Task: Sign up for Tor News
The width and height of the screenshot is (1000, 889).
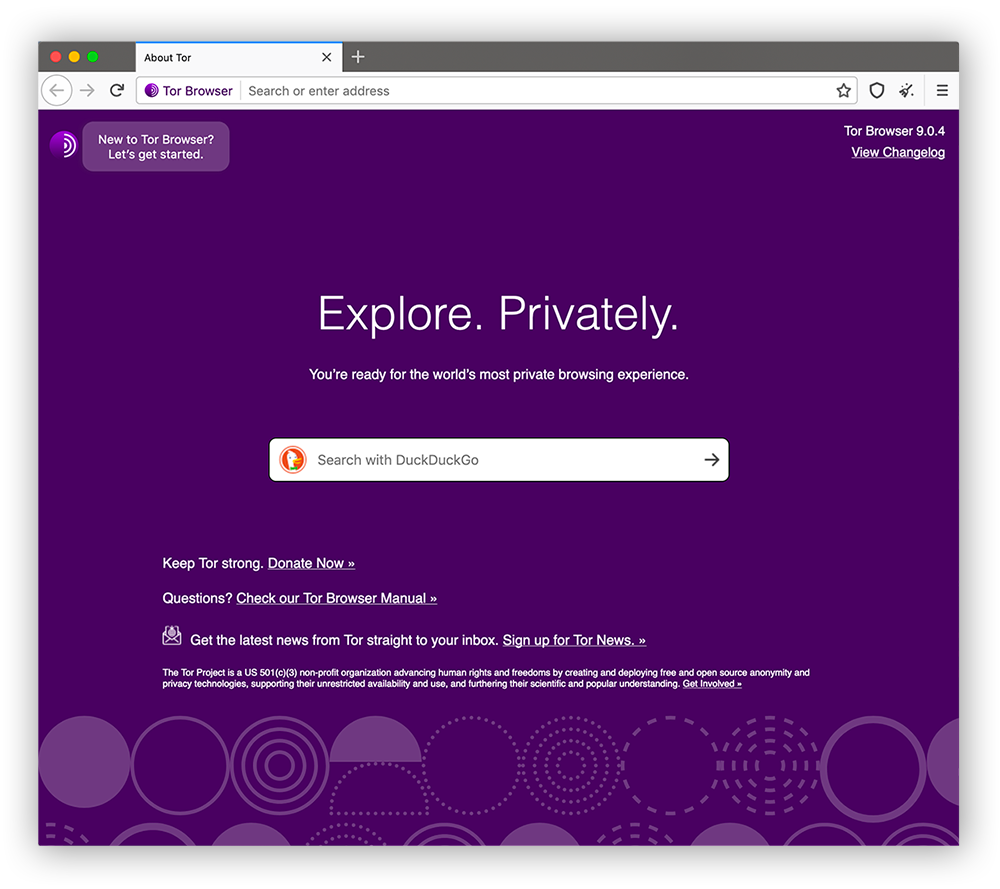Action: 573,640
